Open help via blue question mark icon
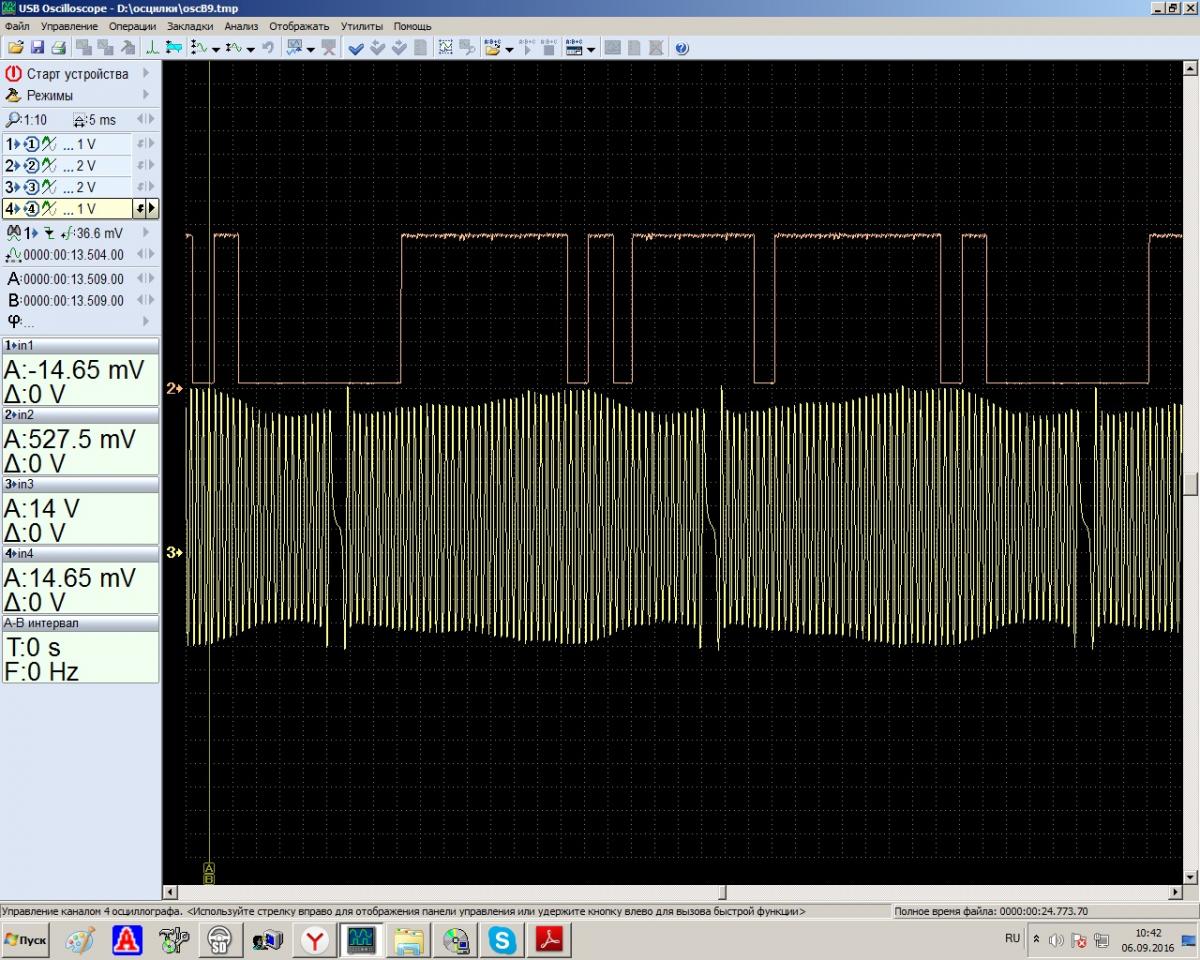Screen dimensions: 1200x960 682,48
